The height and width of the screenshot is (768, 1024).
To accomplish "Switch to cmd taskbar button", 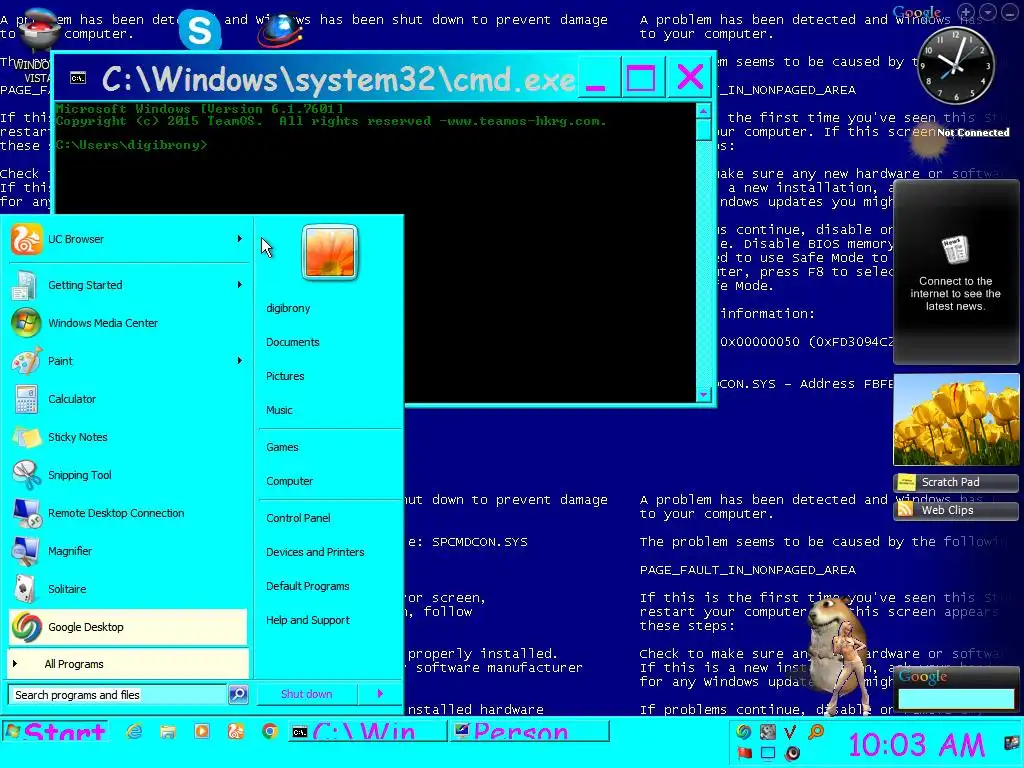I will coord(368,731).
